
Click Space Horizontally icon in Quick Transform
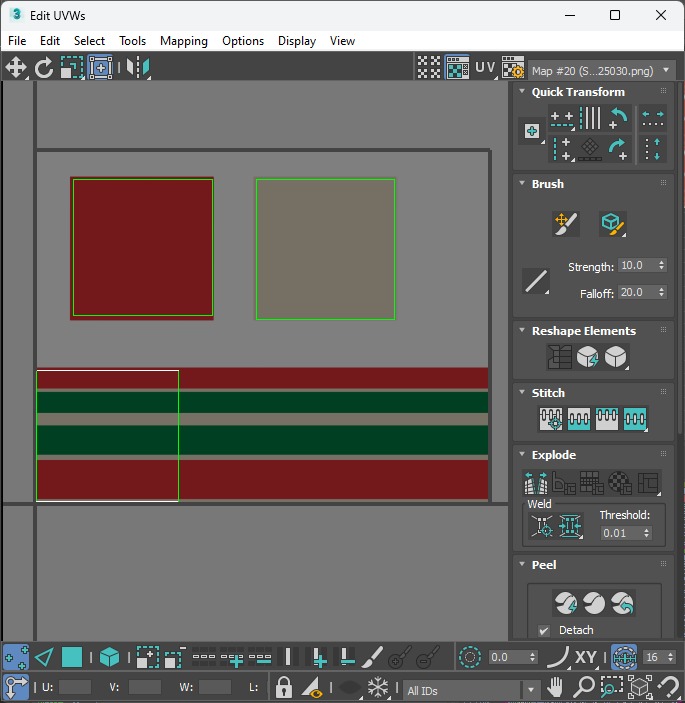pos(653,118)
